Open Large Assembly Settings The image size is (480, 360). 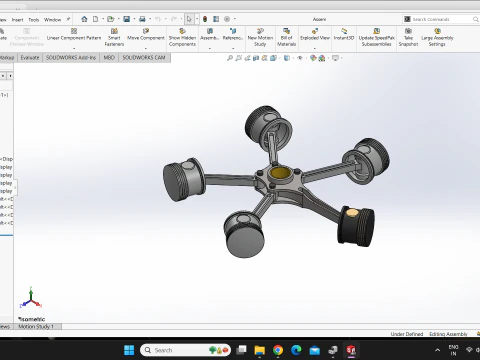click(437, 37)
